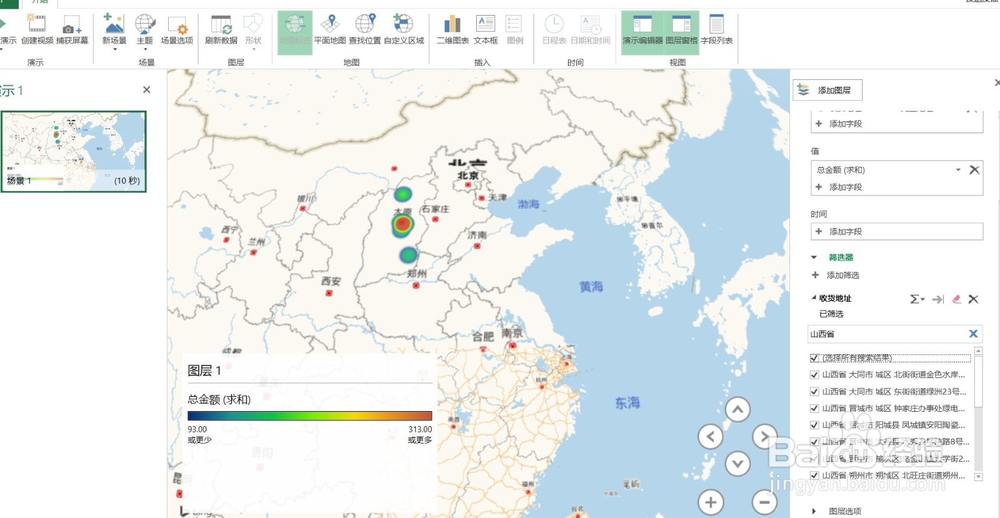Rotate map right with right arrow
This screenshot has height=518, width=1000.
coord(764,437)
